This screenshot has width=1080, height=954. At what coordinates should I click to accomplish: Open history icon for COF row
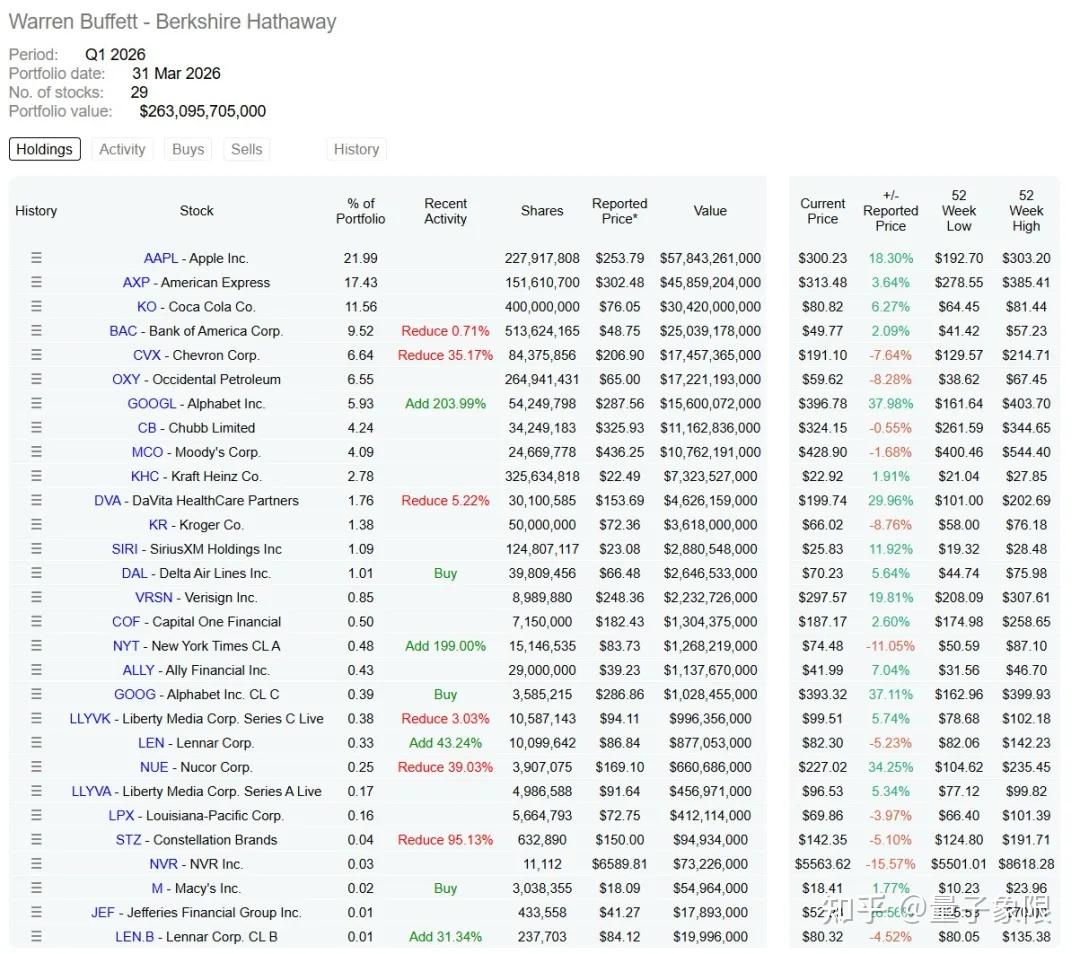(x=37, y=621)
